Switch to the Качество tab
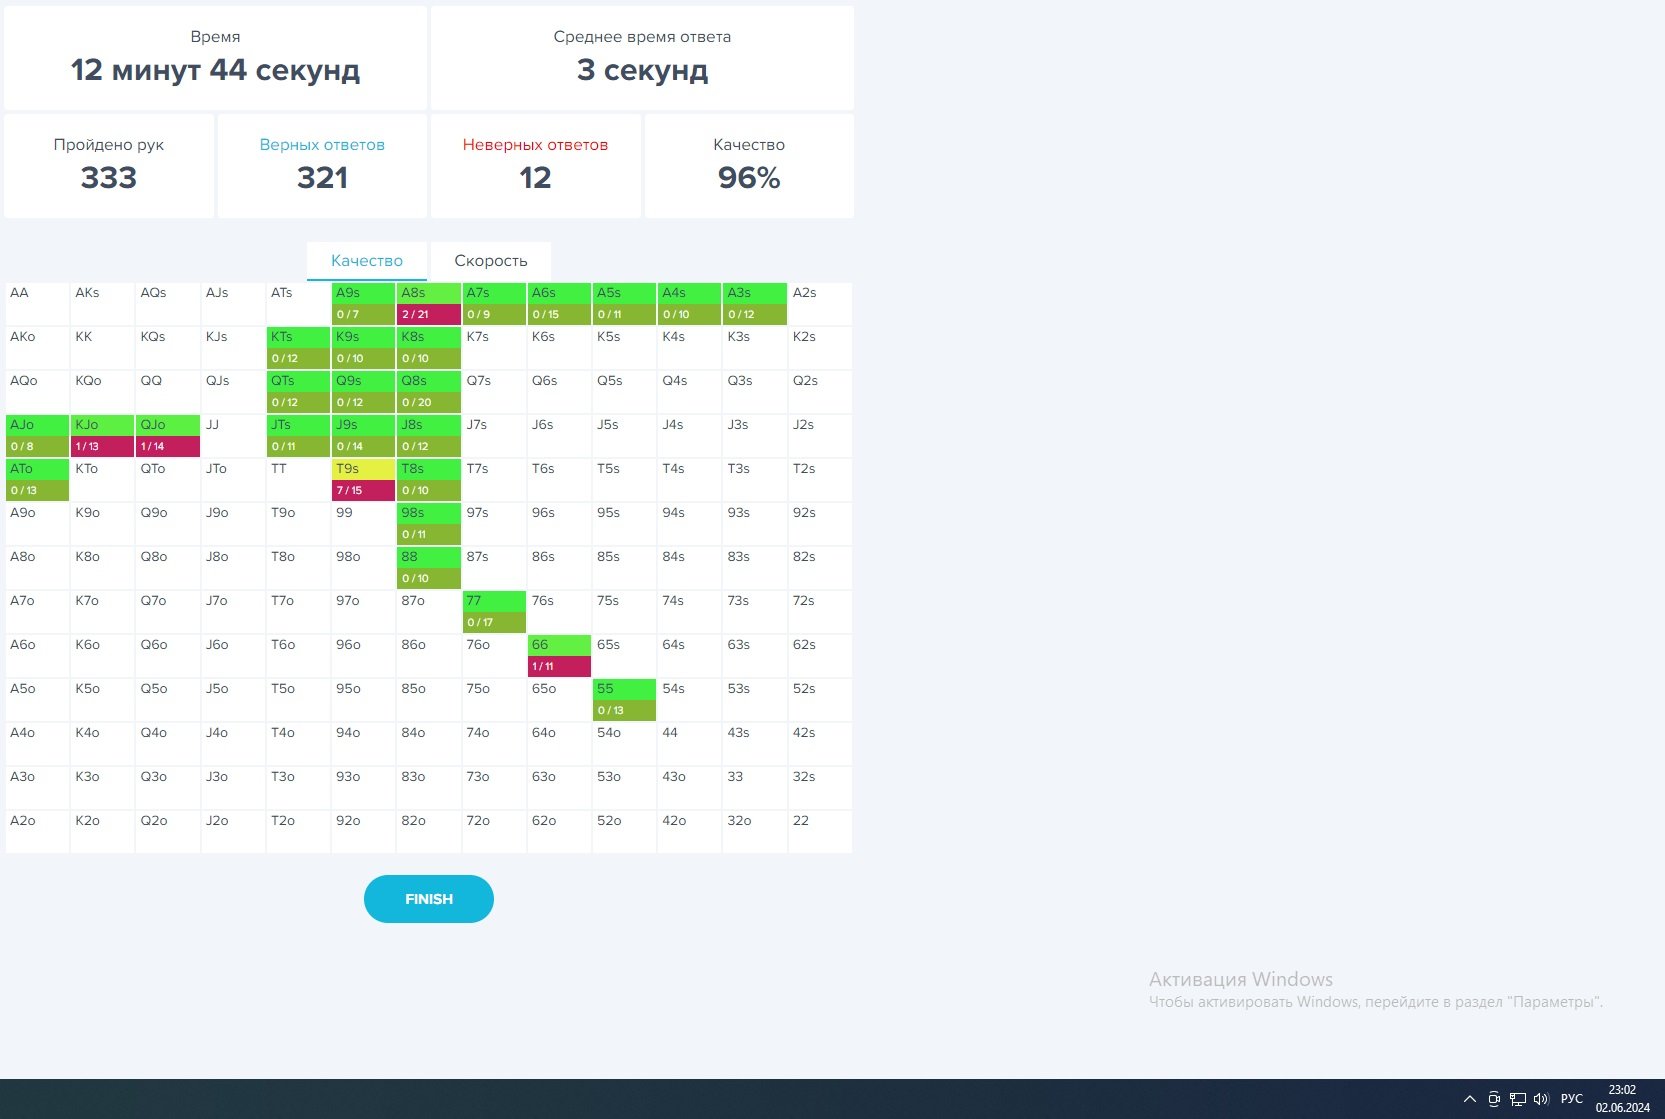The height and width of the screenshot is (1119, 1665). [367, 261]
